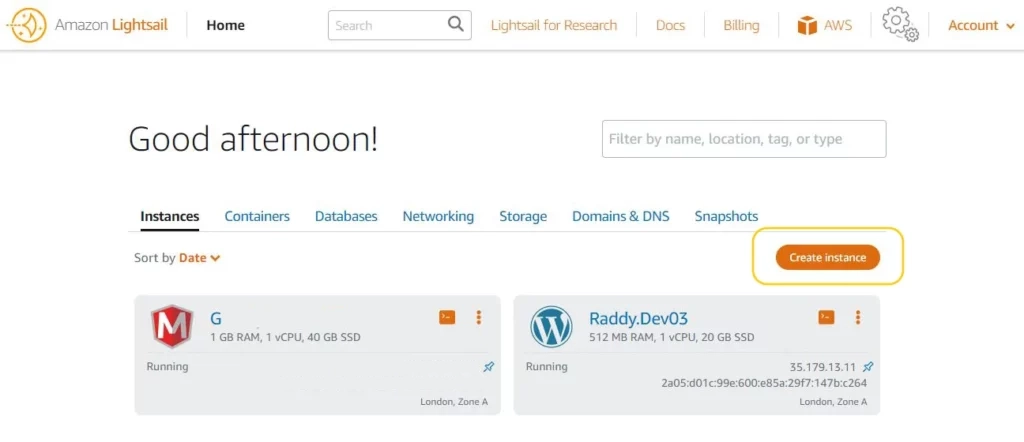Click the WordPress icon on Raddy.Dev03
Viewport: 1024px width, 442px height.
551,327
